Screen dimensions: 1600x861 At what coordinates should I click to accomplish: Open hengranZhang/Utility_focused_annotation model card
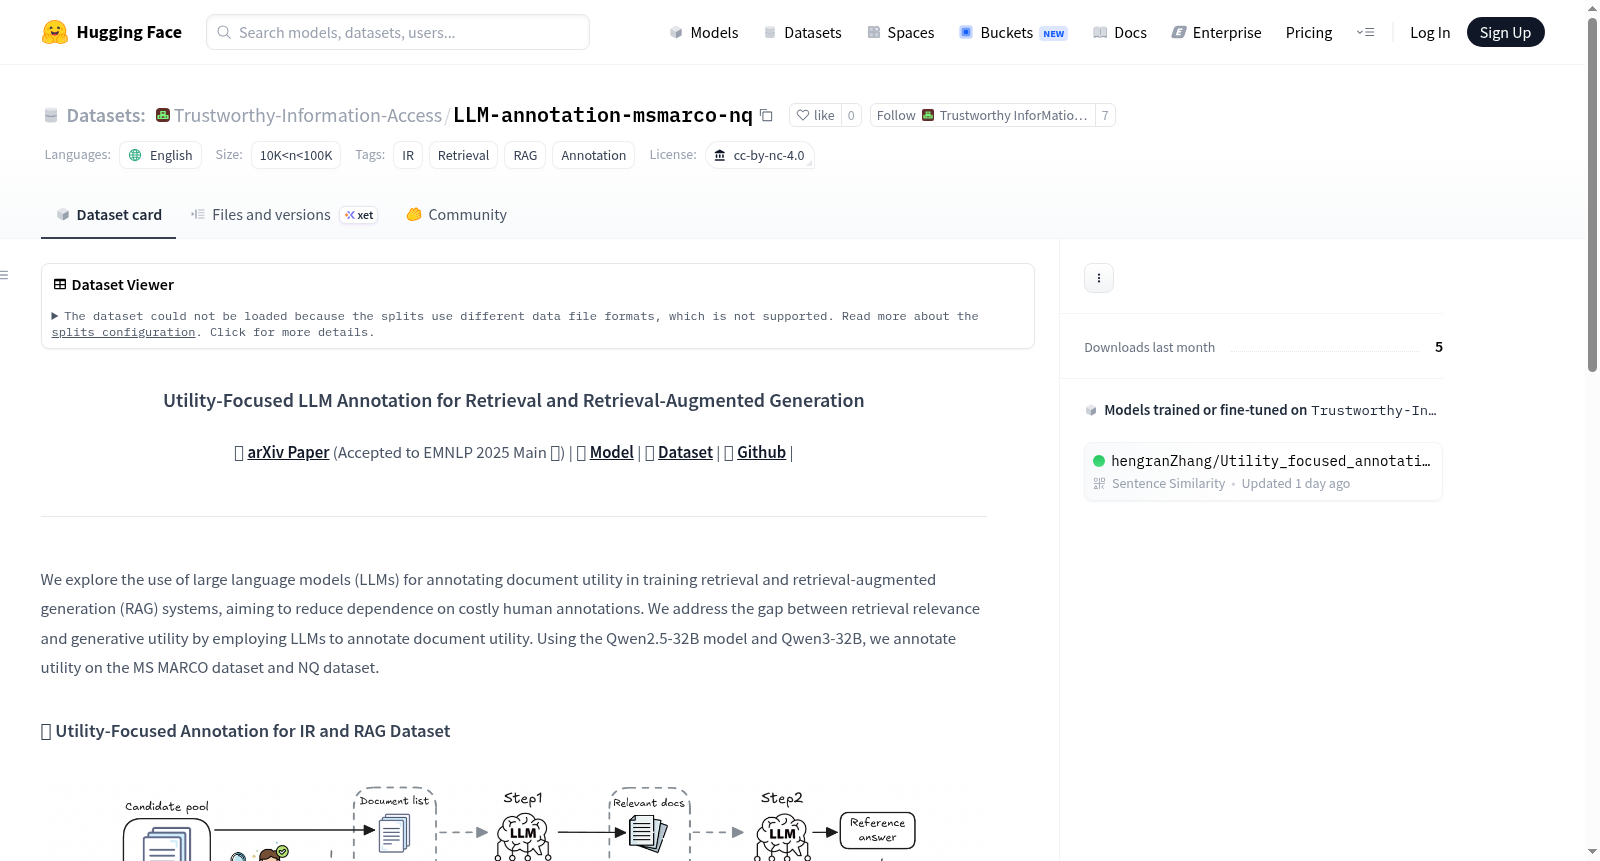[x=1263, y=471]
